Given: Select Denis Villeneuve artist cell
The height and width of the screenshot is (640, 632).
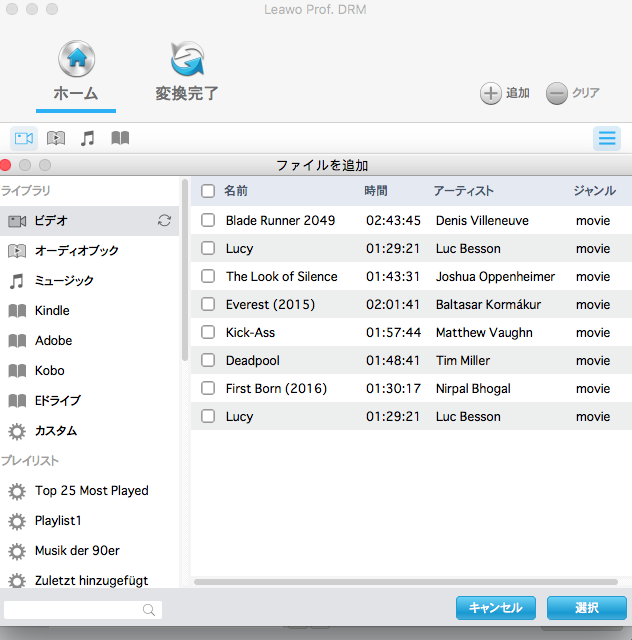Looking at the screenshot, I should 482,220.
